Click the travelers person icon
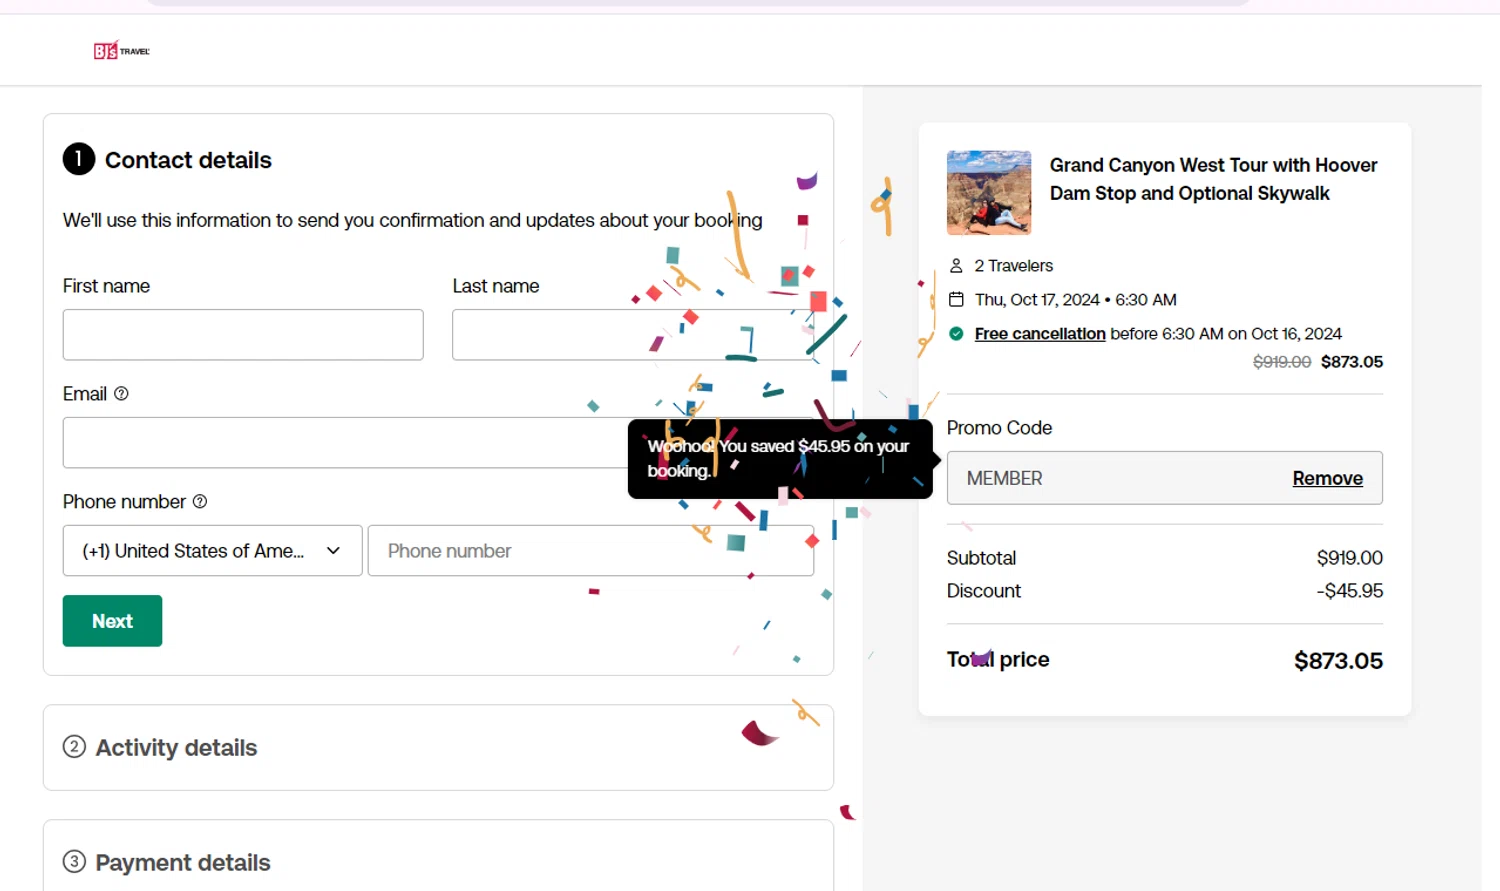Viewport: 1500px width, 891px height. (956, 266)
